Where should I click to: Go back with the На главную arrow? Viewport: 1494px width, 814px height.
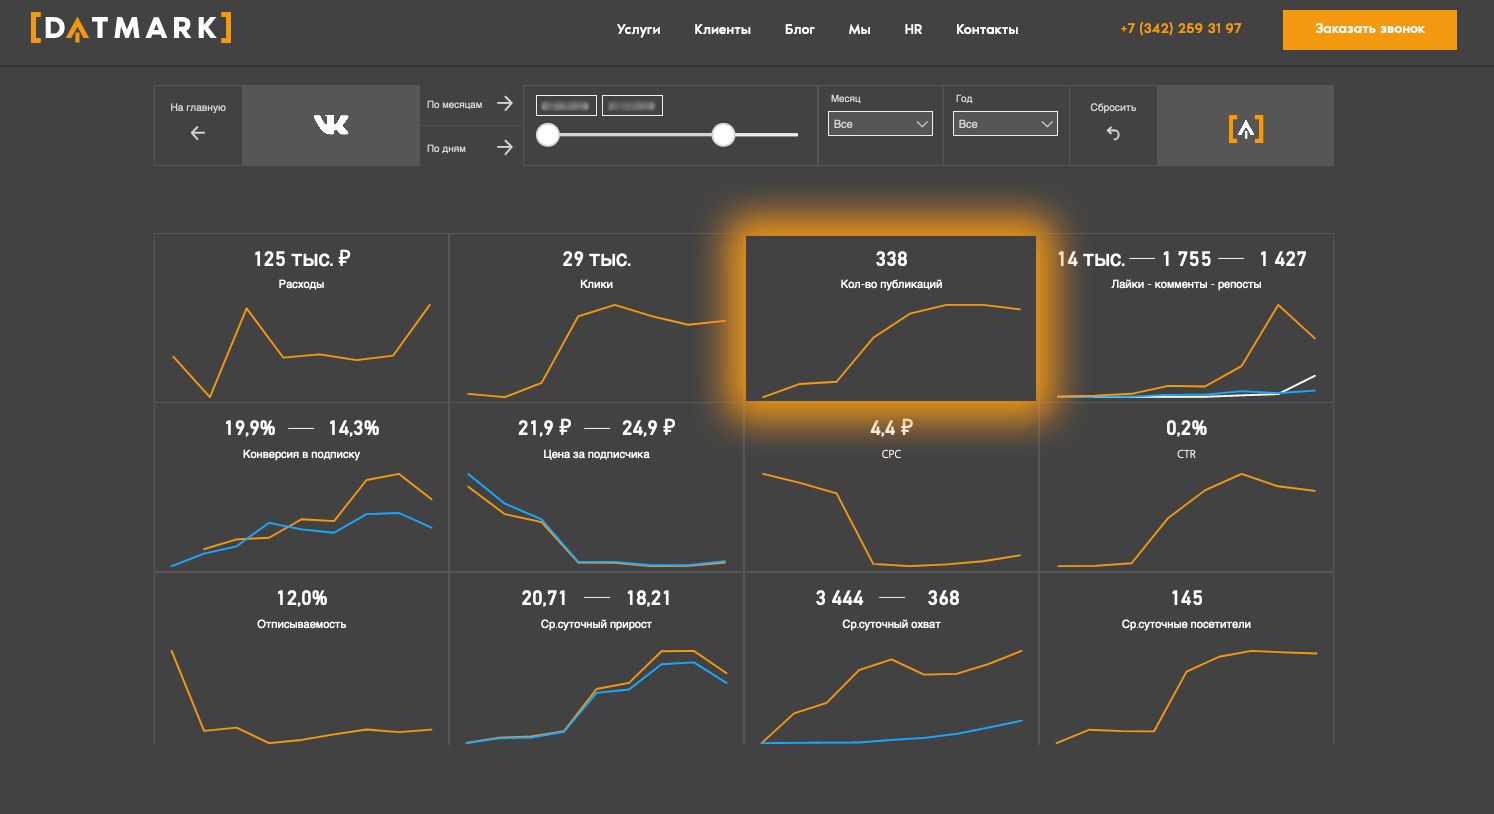(198, 133)
